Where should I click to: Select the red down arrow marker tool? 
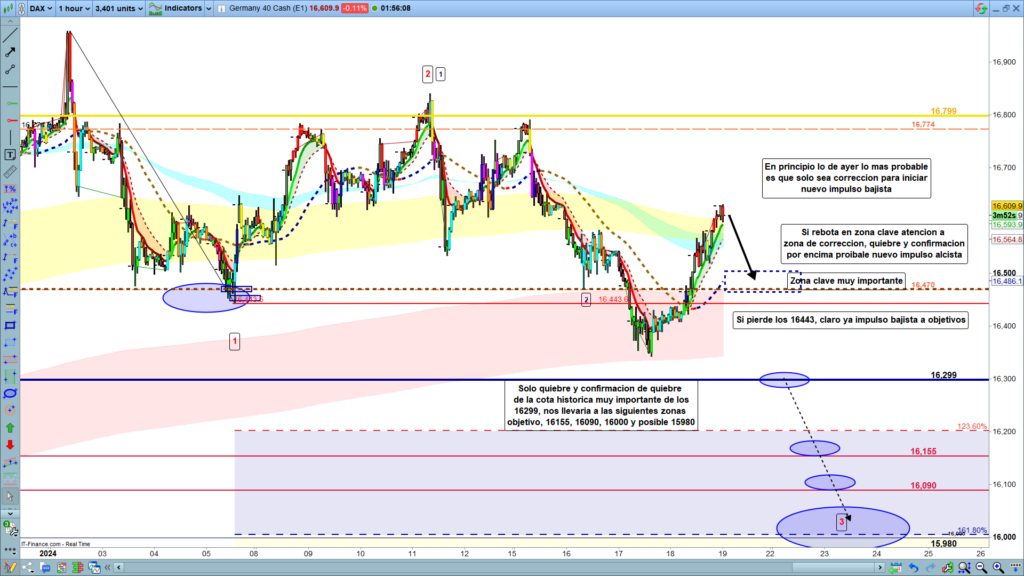coord(10,445)
